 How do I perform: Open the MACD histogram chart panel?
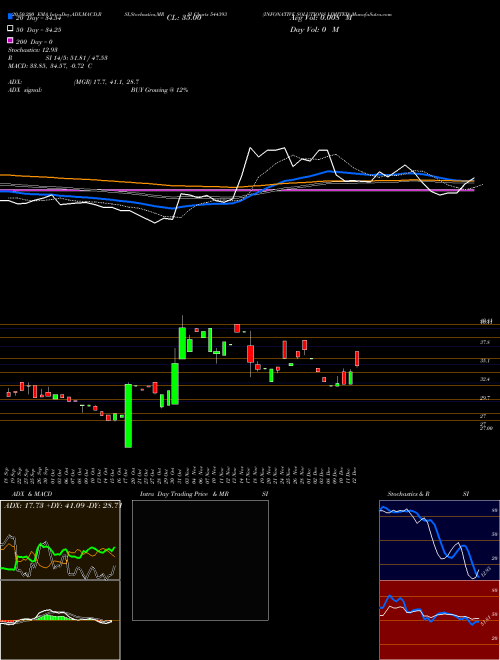pos(60,620)
